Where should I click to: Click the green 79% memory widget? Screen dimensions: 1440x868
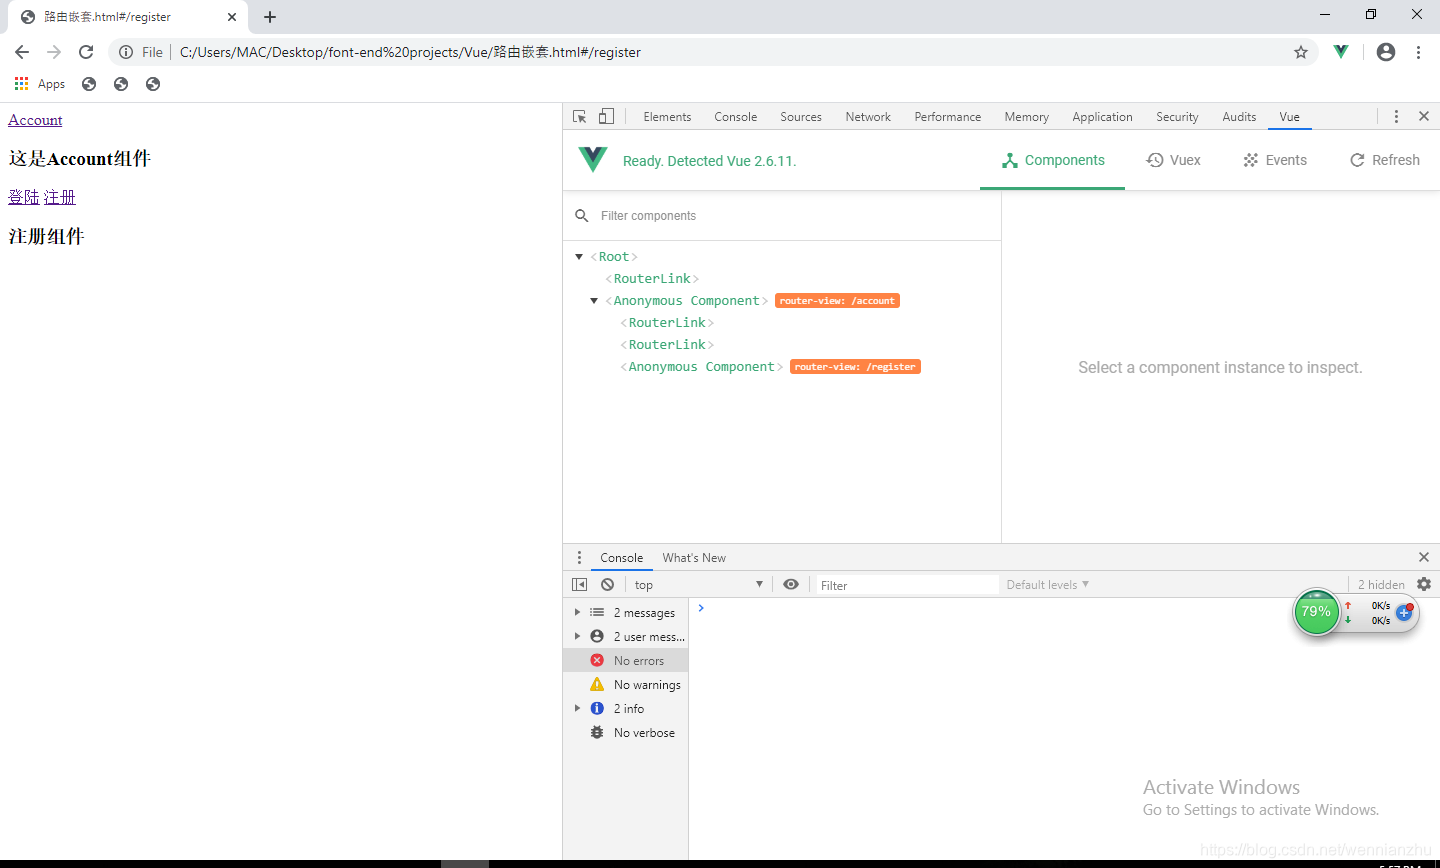pyautogui.click(x=1316, y=612)
